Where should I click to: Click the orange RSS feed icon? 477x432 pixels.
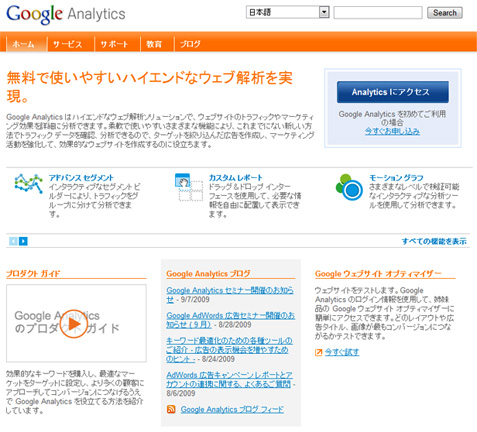click(171, 409)
